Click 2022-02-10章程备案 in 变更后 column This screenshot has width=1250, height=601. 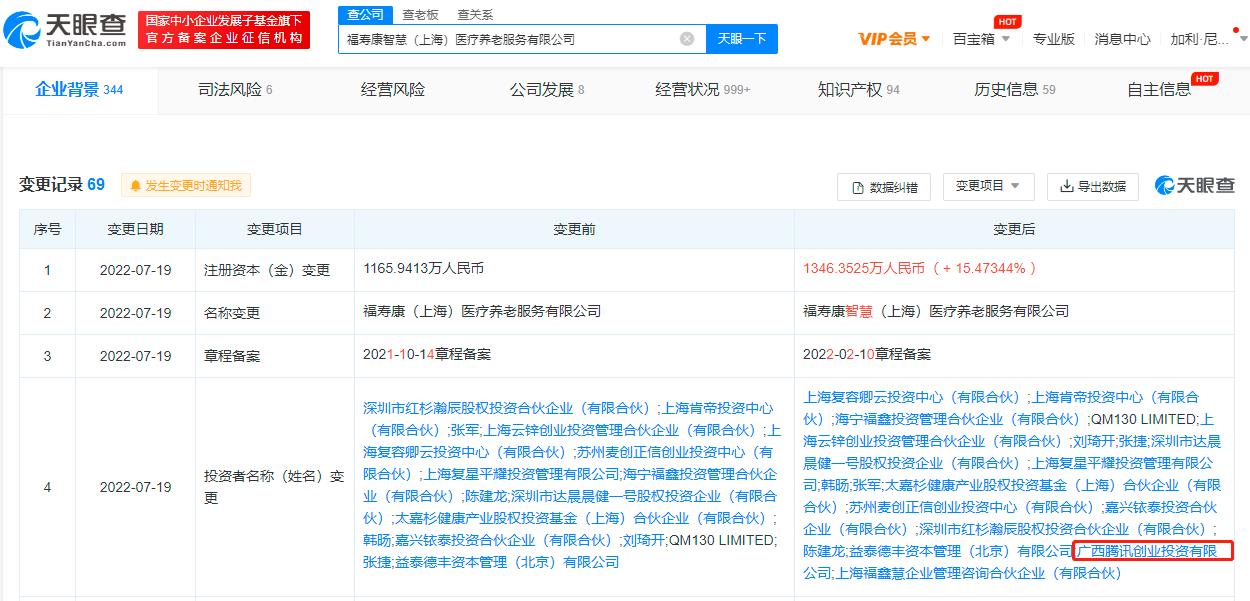(x=867, y=355)
